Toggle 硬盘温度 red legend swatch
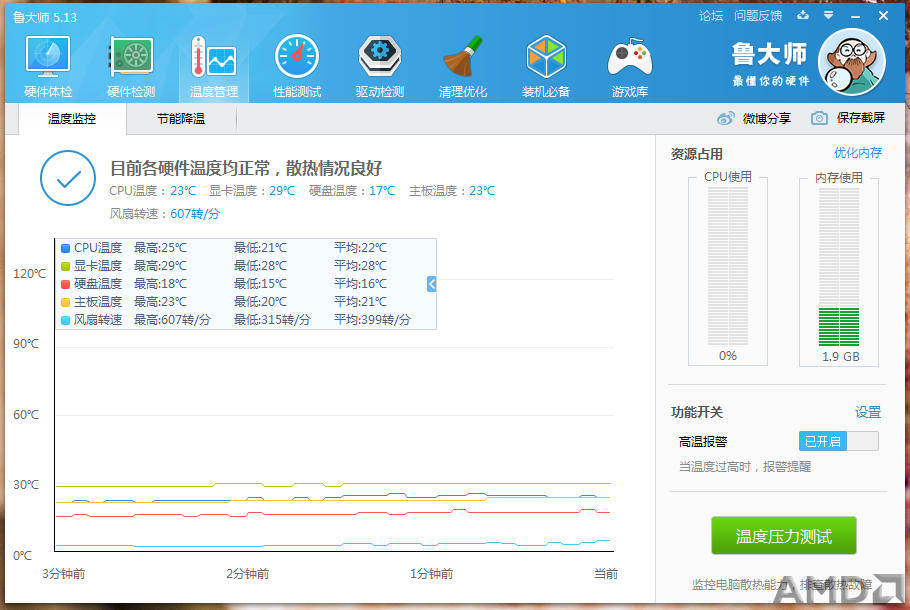 [66, 284]
